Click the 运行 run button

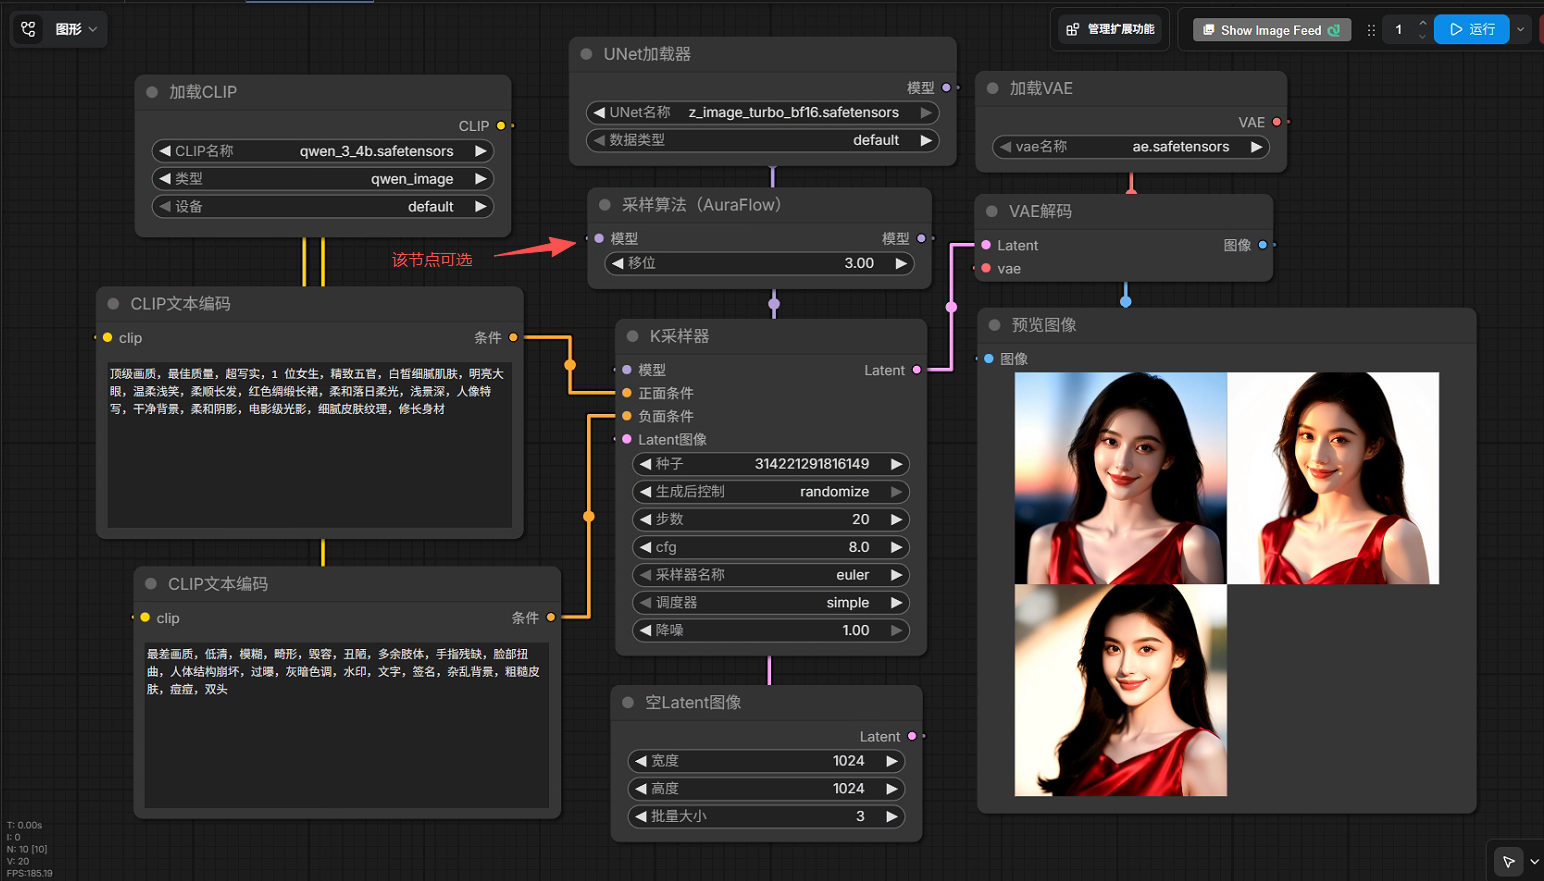[1471, 29]
